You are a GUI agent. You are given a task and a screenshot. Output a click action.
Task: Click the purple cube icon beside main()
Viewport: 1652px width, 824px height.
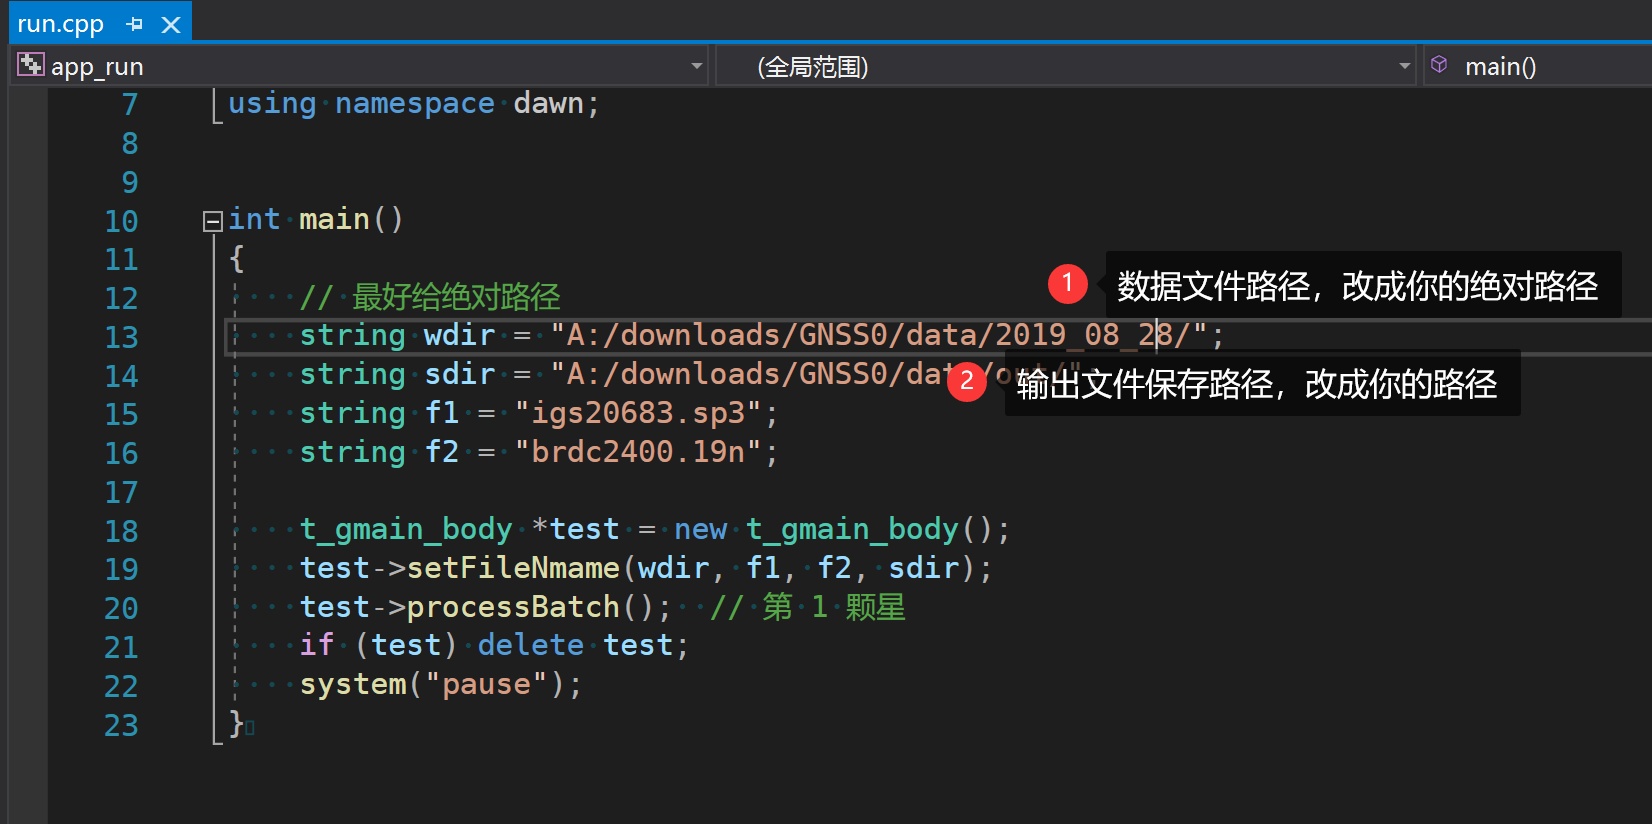coord(1439,66)
